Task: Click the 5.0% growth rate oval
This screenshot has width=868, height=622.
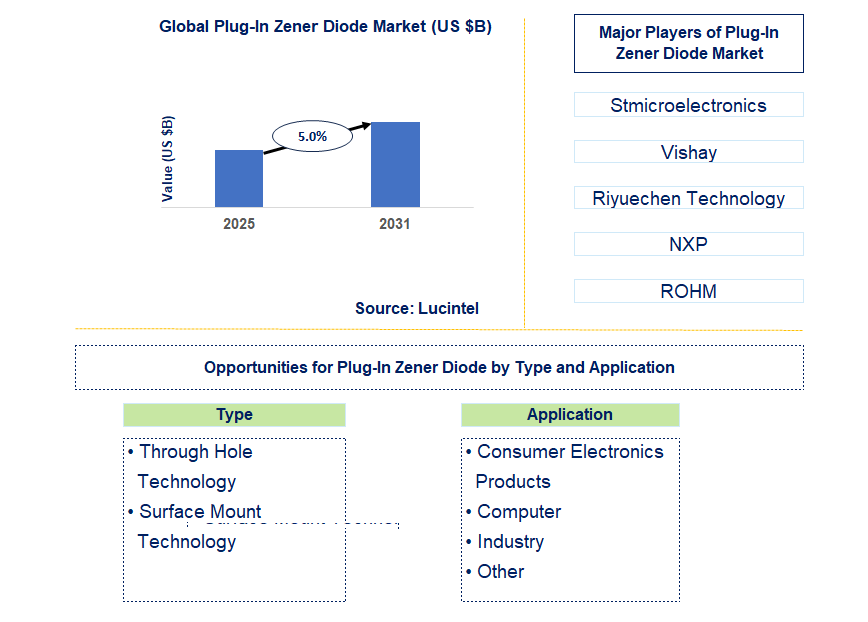Action: tap(312, 136)
